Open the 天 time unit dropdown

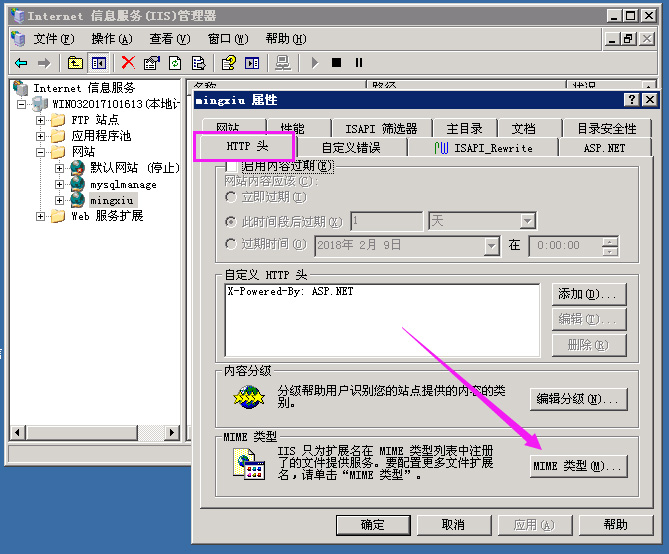tap(527, 221)
